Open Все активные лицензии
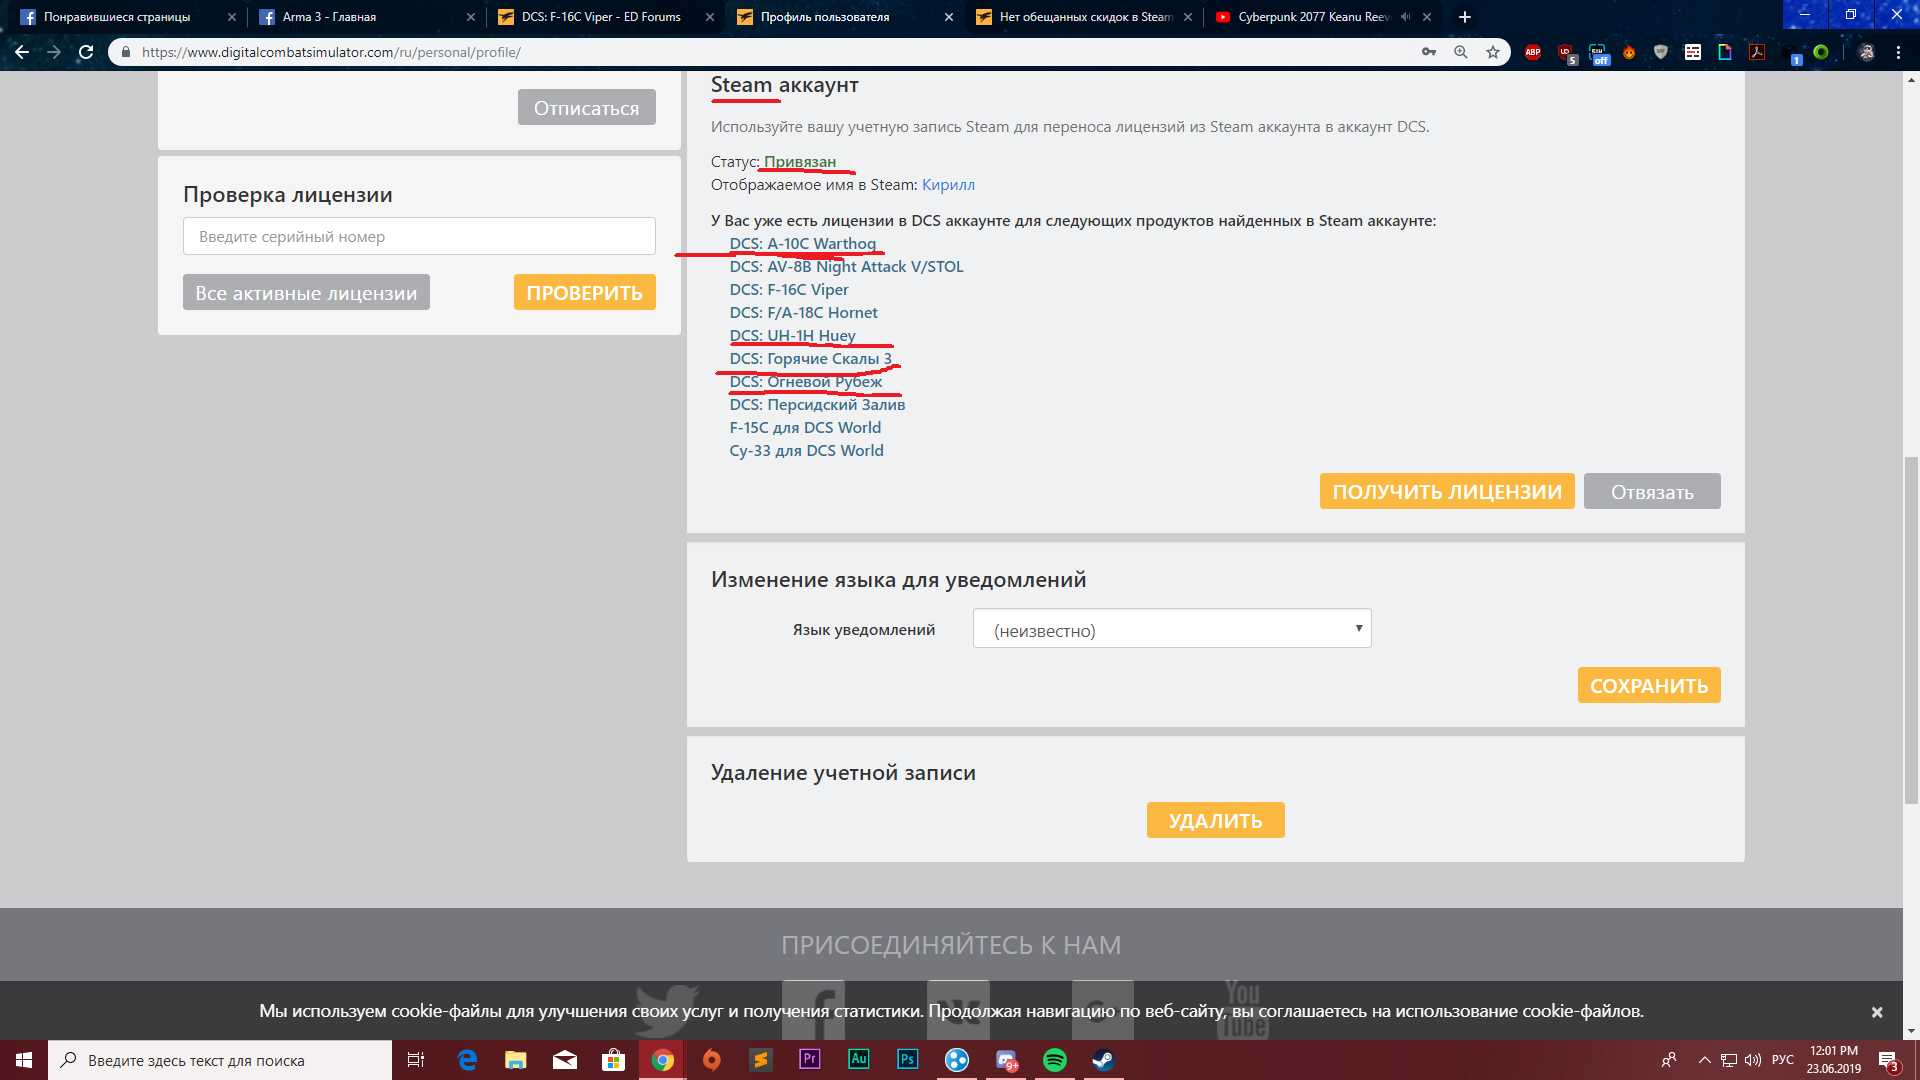This screenshot has width=1920, height=1080. (306, 293)
